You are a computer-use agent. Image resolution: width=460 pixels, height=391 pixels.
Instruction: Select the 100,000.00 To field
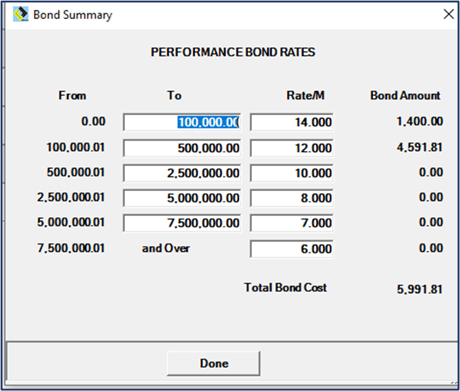tap(182, 122)
